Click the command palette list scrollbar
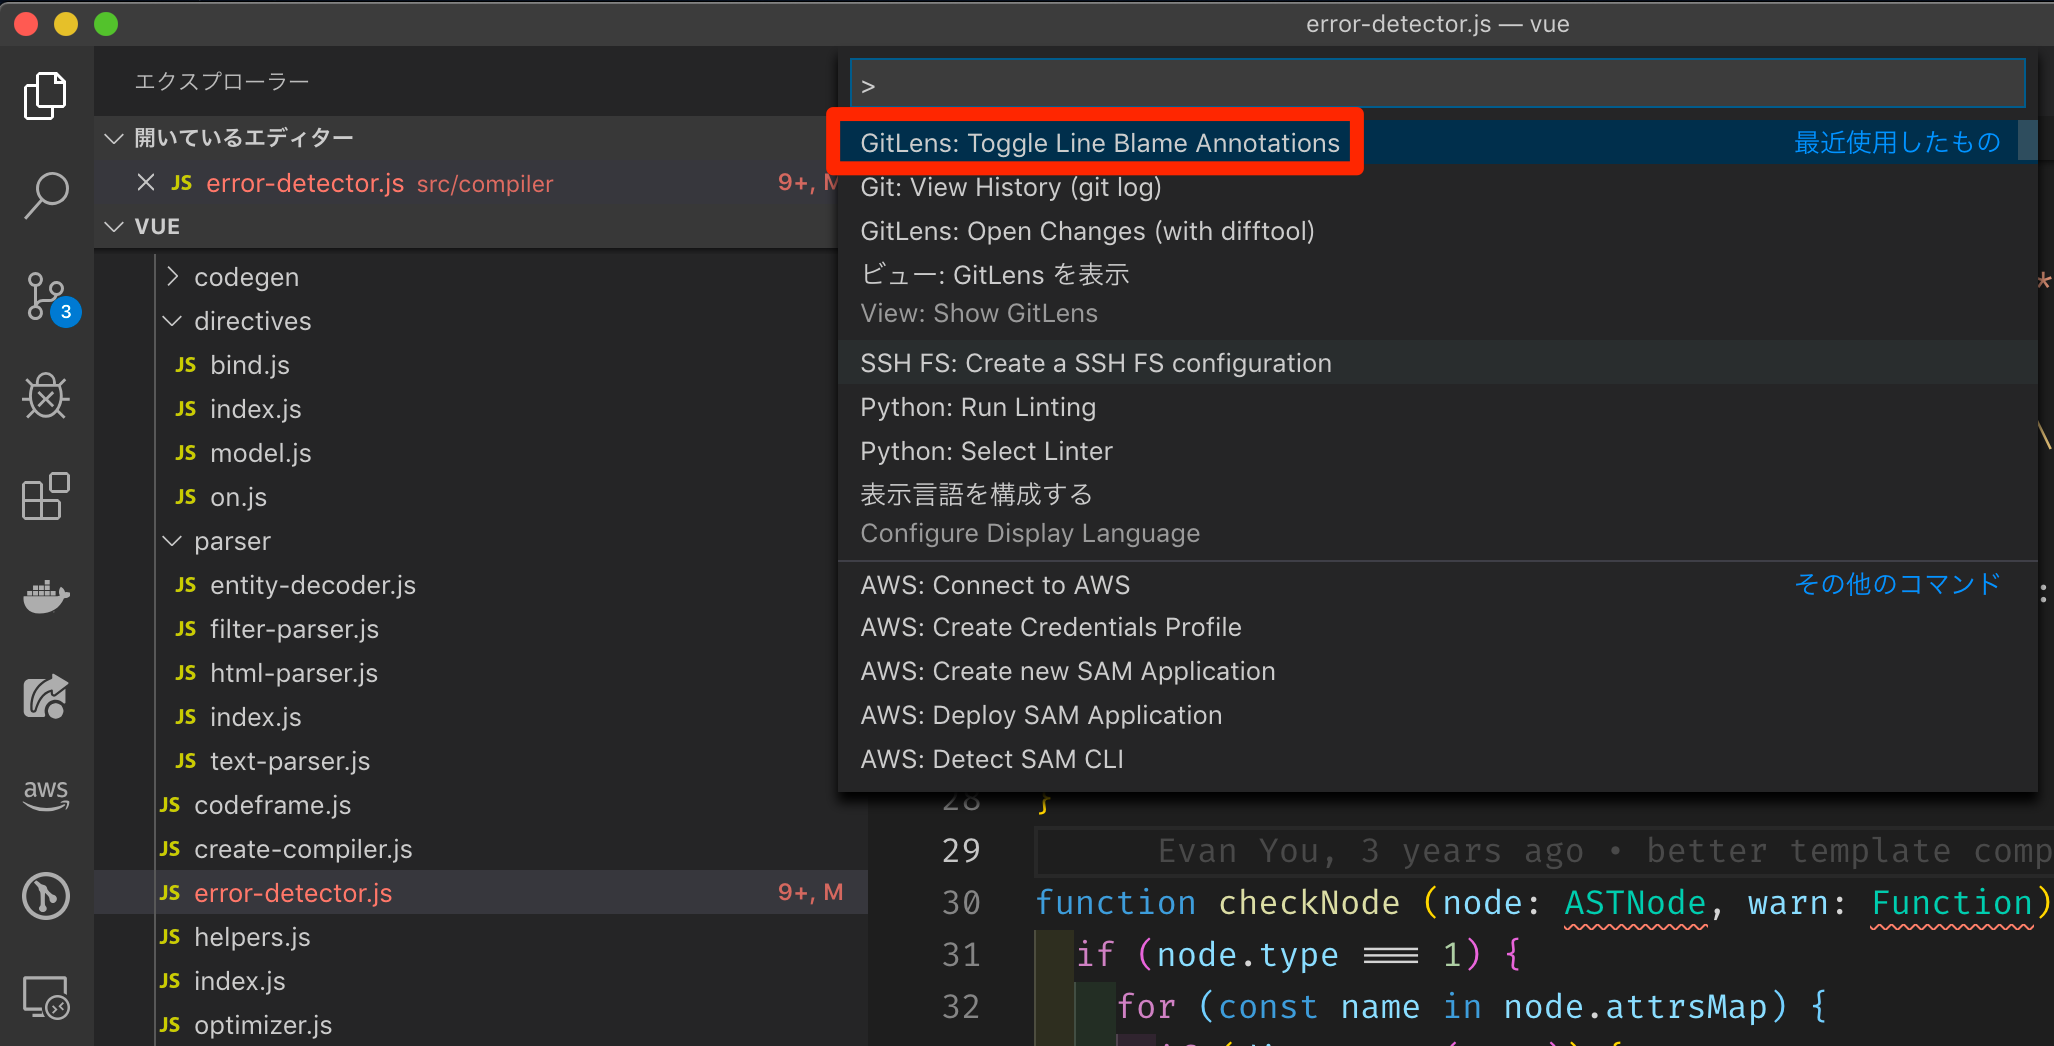The width and height of the screenshot is (2054, 1046). pyautogui.click(x=2028, y=140)
